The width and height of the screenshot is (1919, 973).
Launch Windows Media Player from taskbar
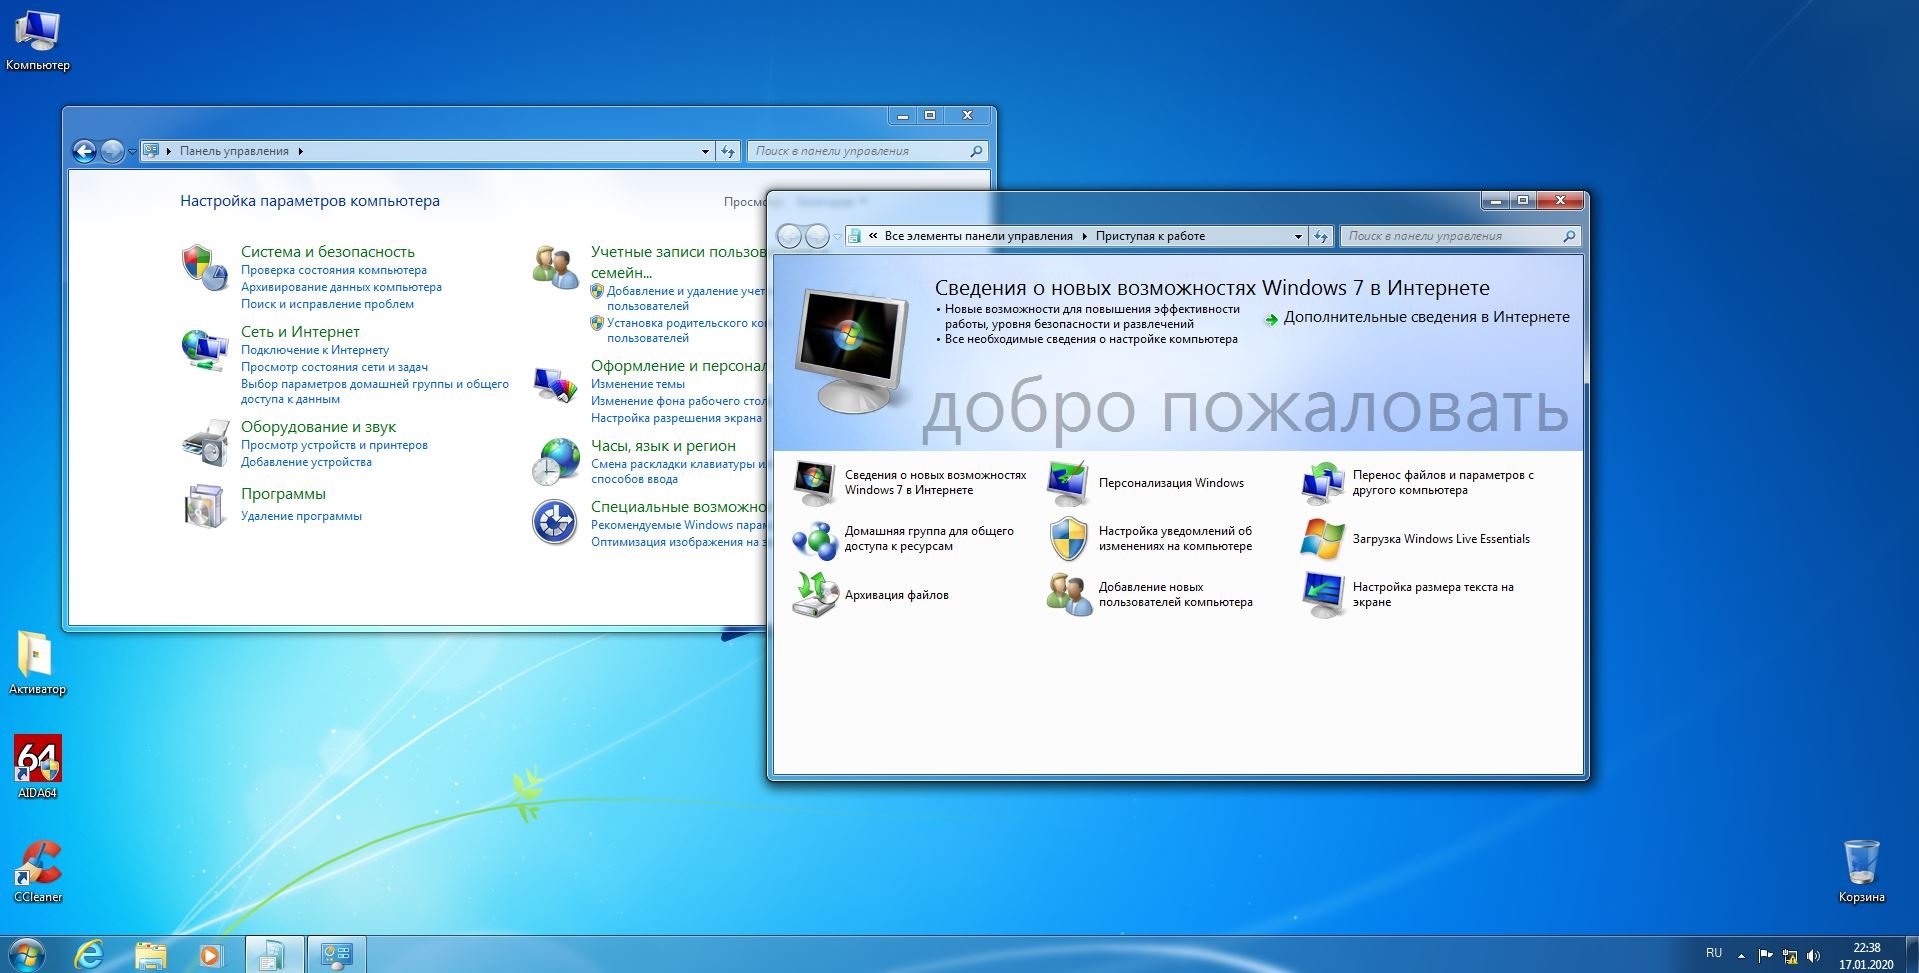pos(210,955)
